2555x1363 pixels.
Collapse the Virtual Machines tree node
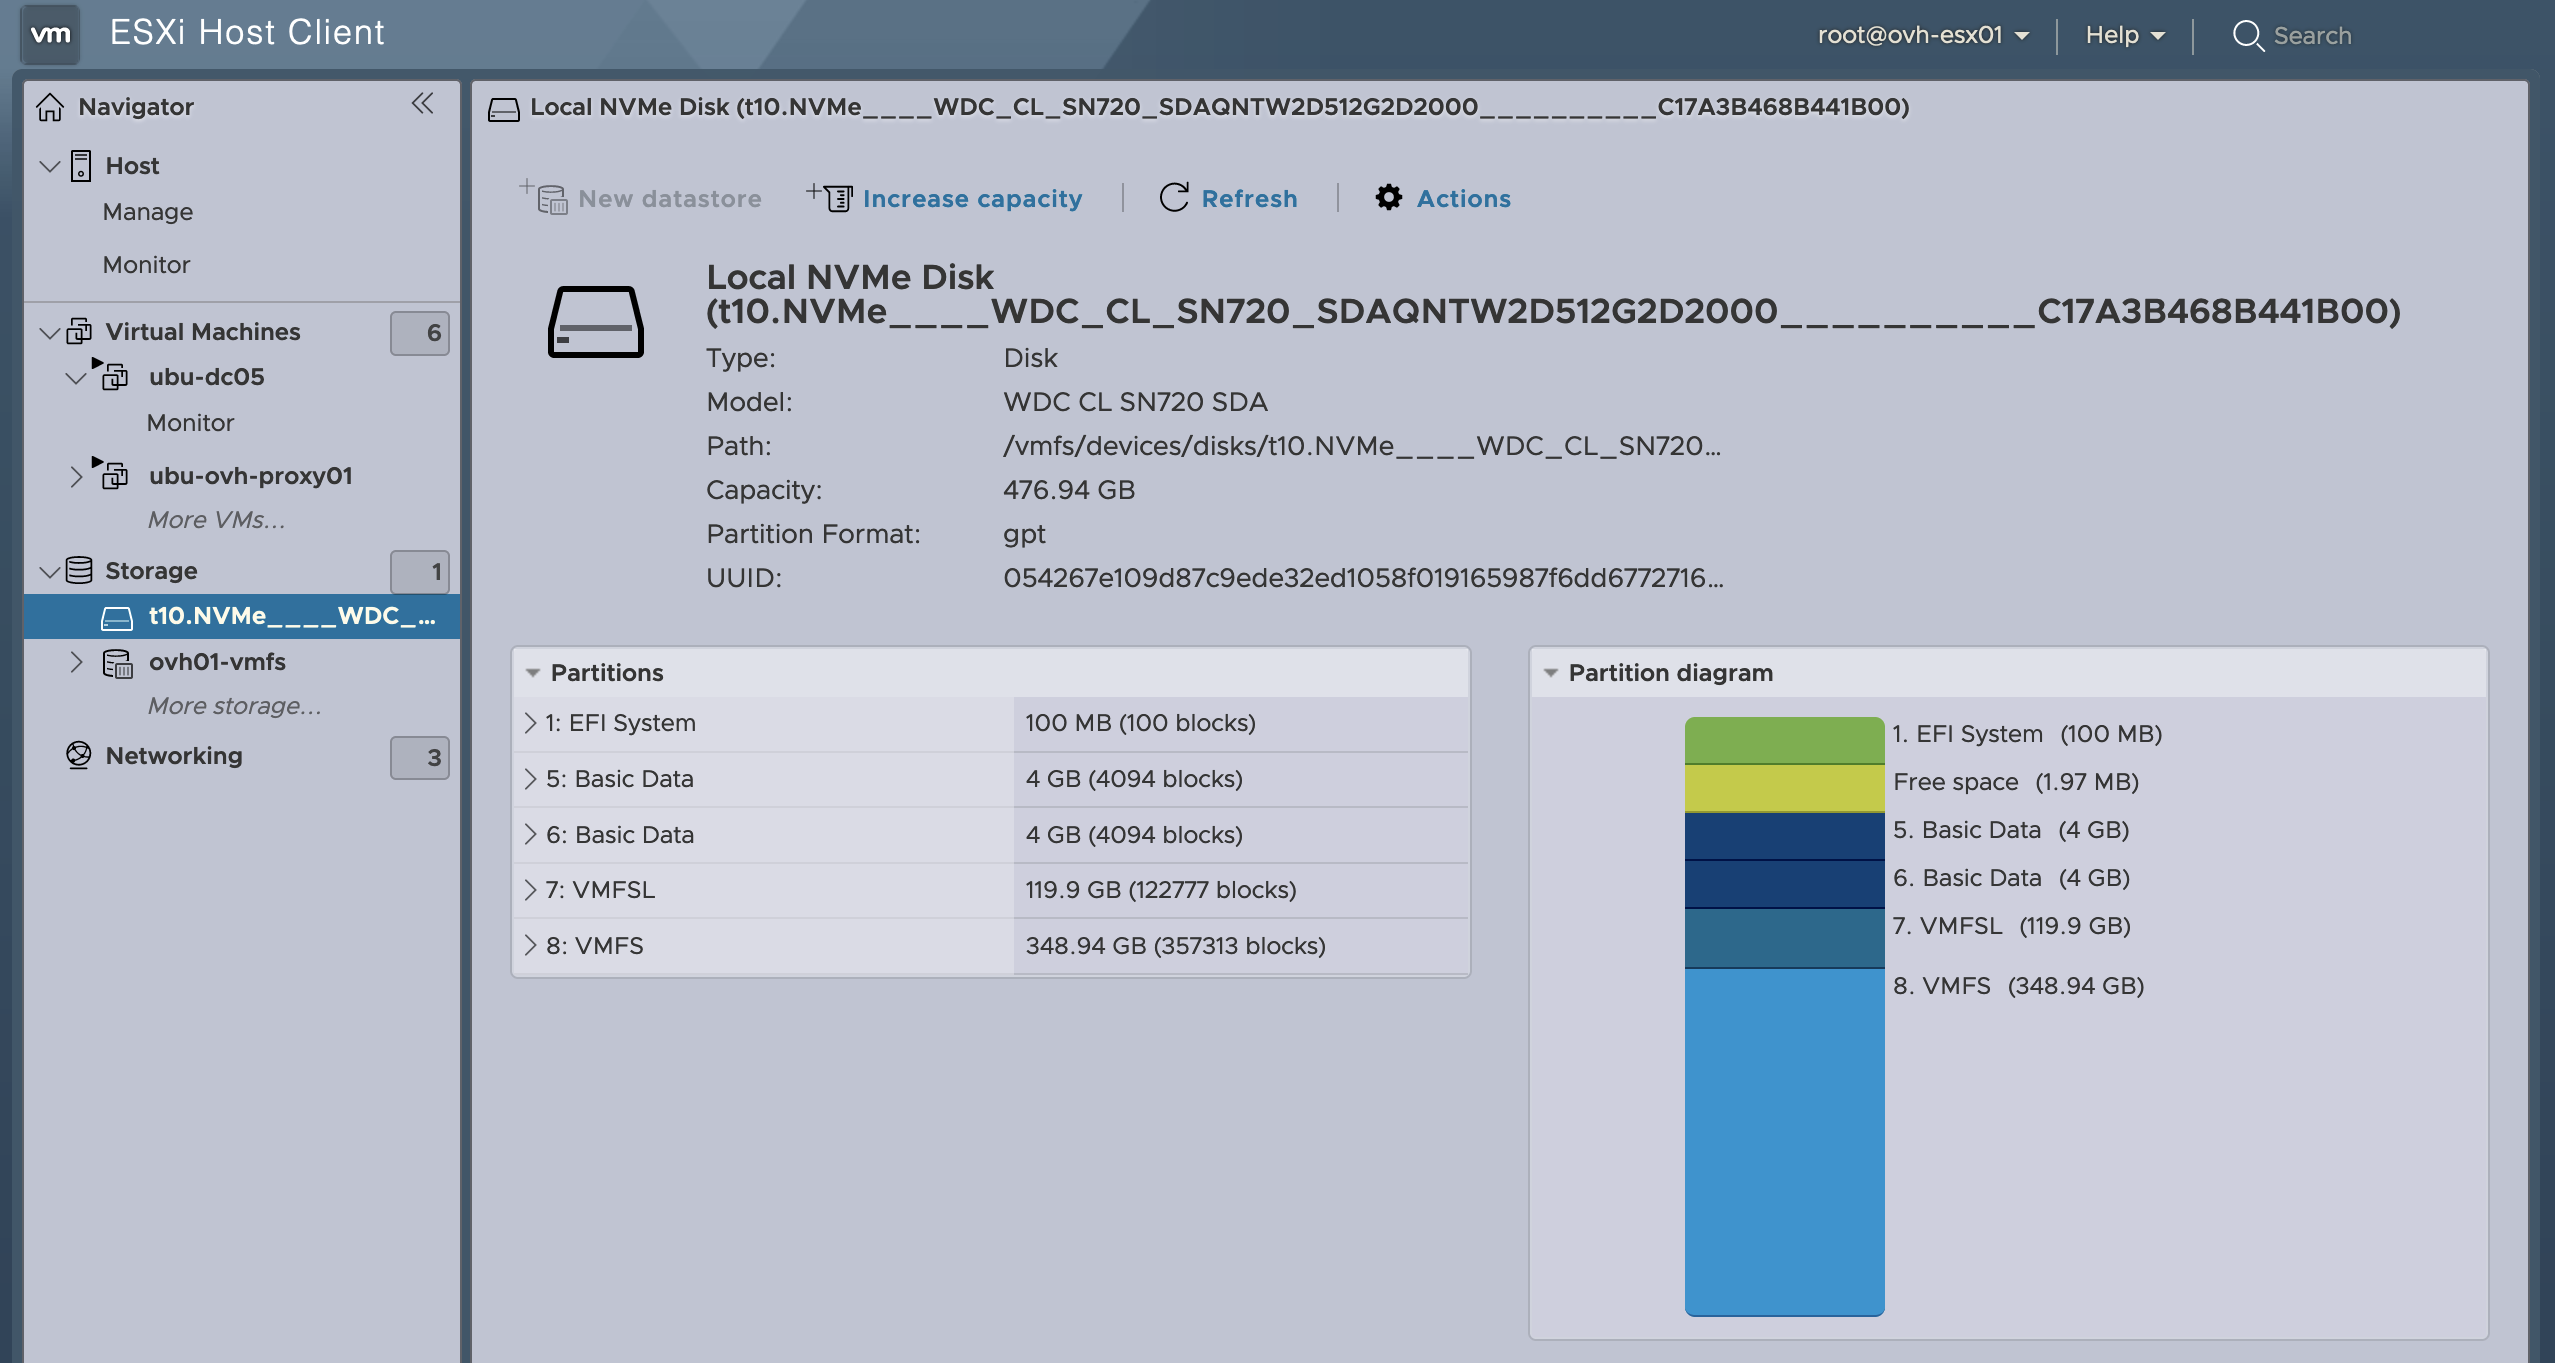50,332
